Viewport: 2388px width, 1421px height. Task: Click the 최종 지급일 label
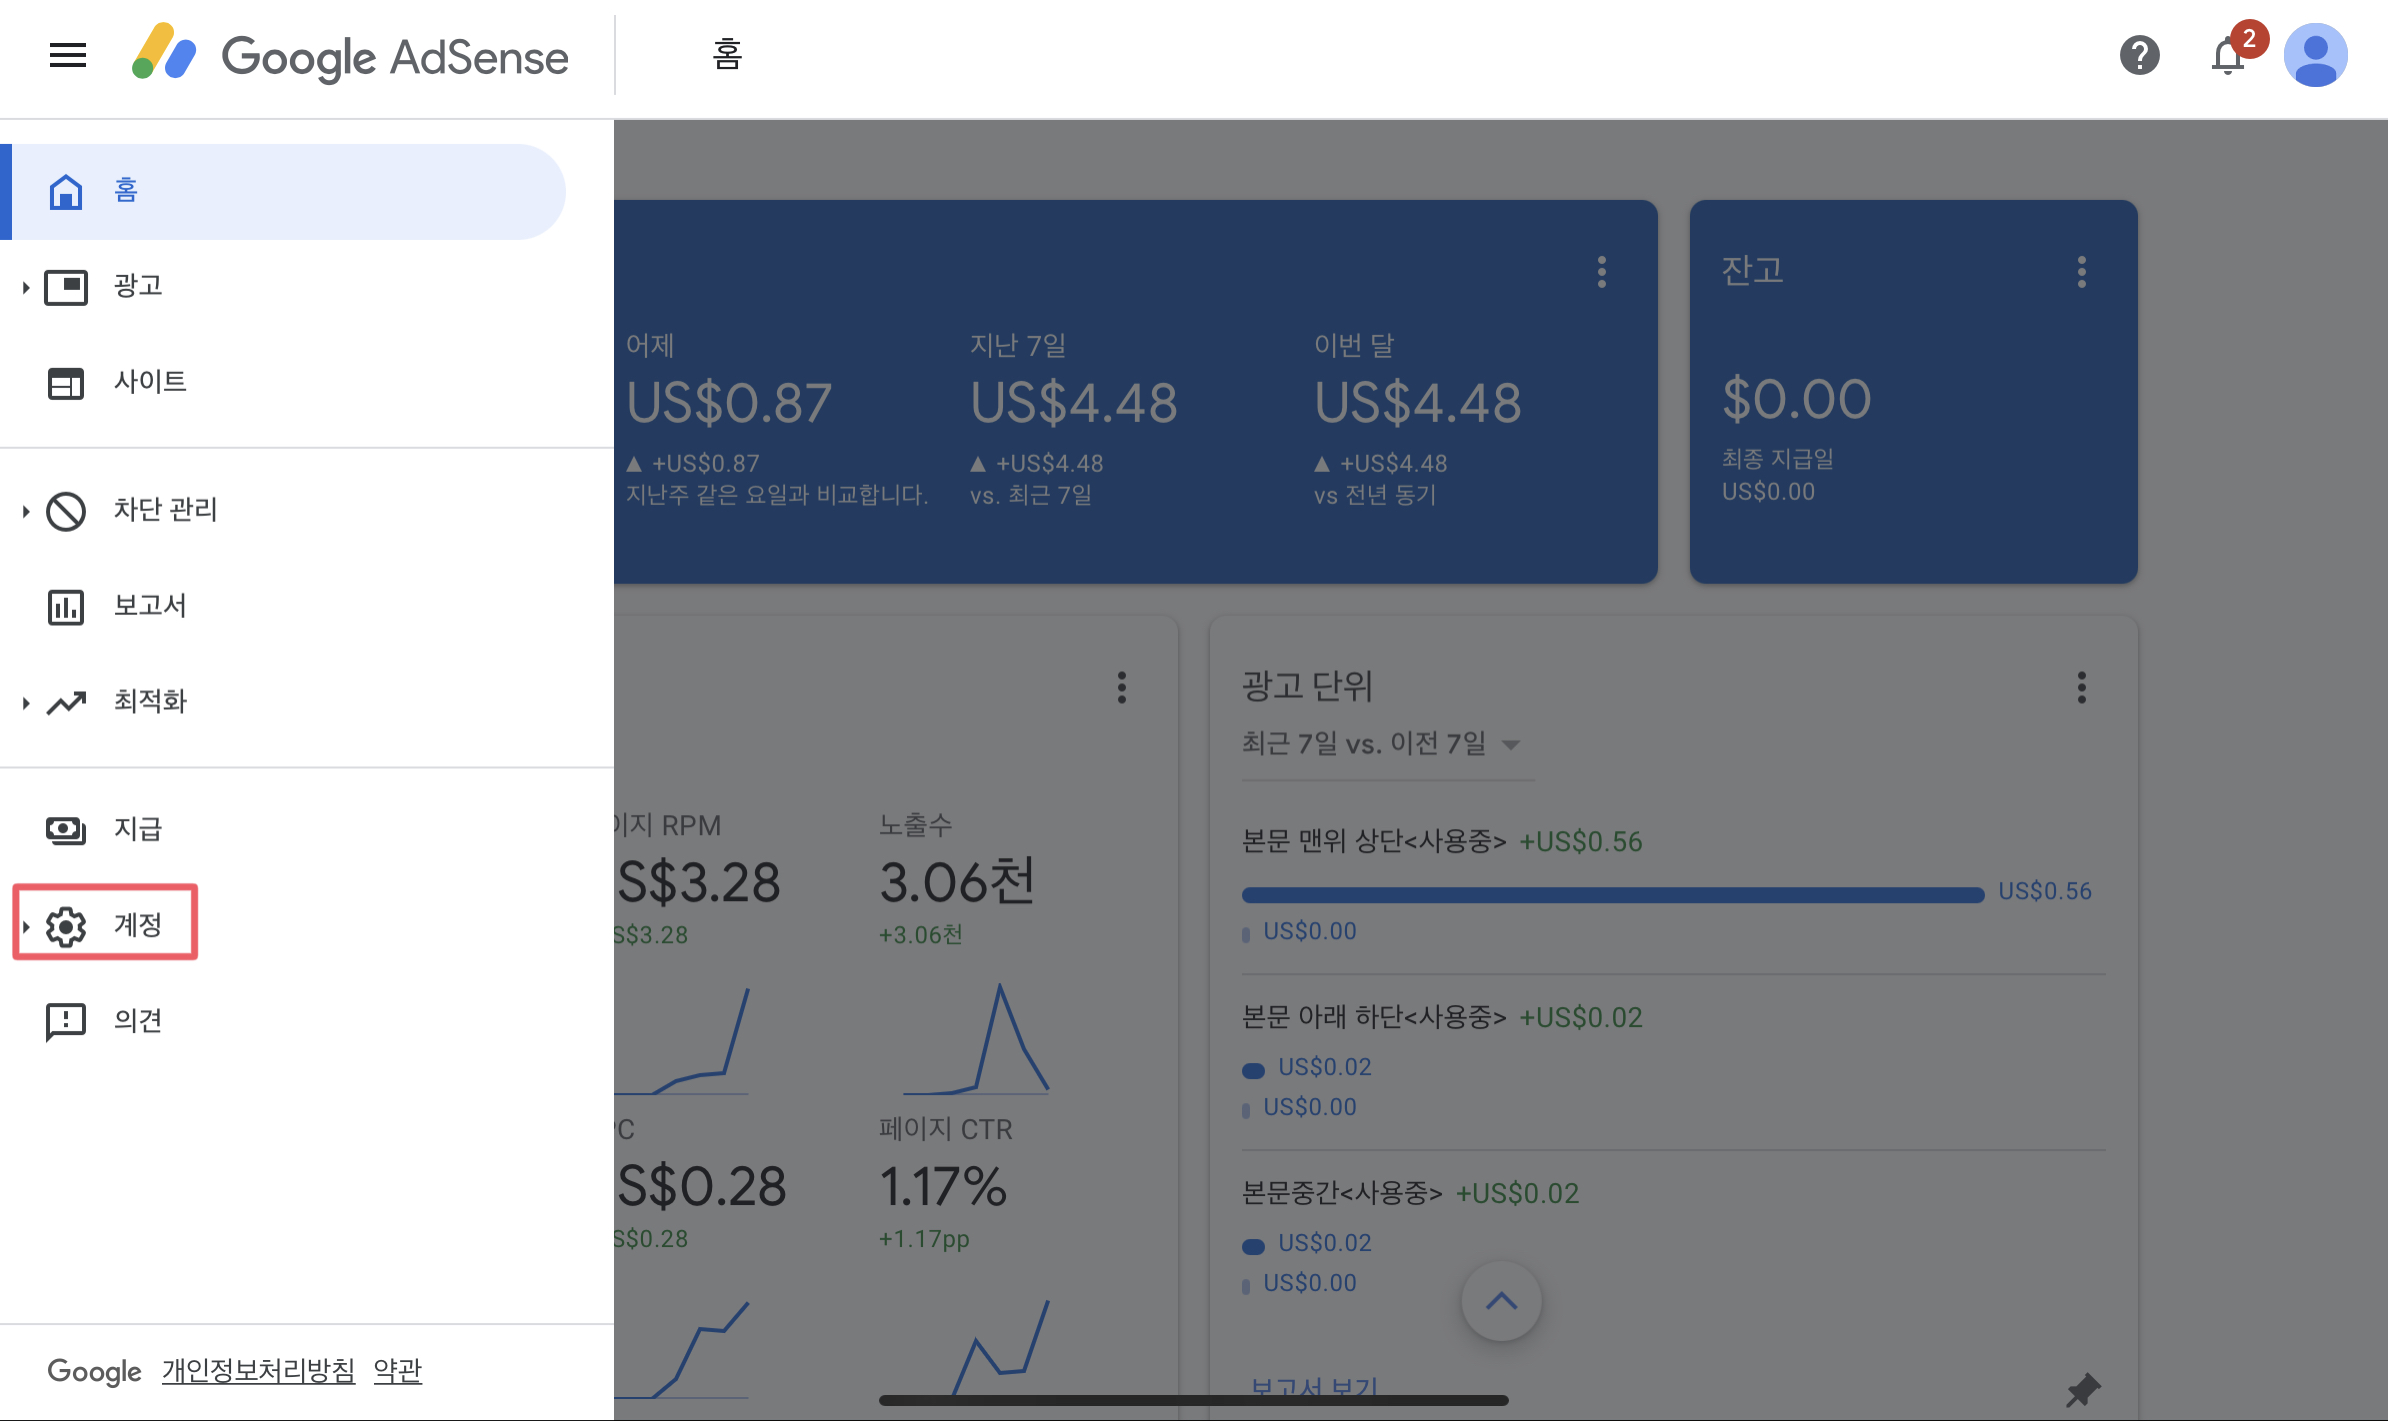[1778, 459]
